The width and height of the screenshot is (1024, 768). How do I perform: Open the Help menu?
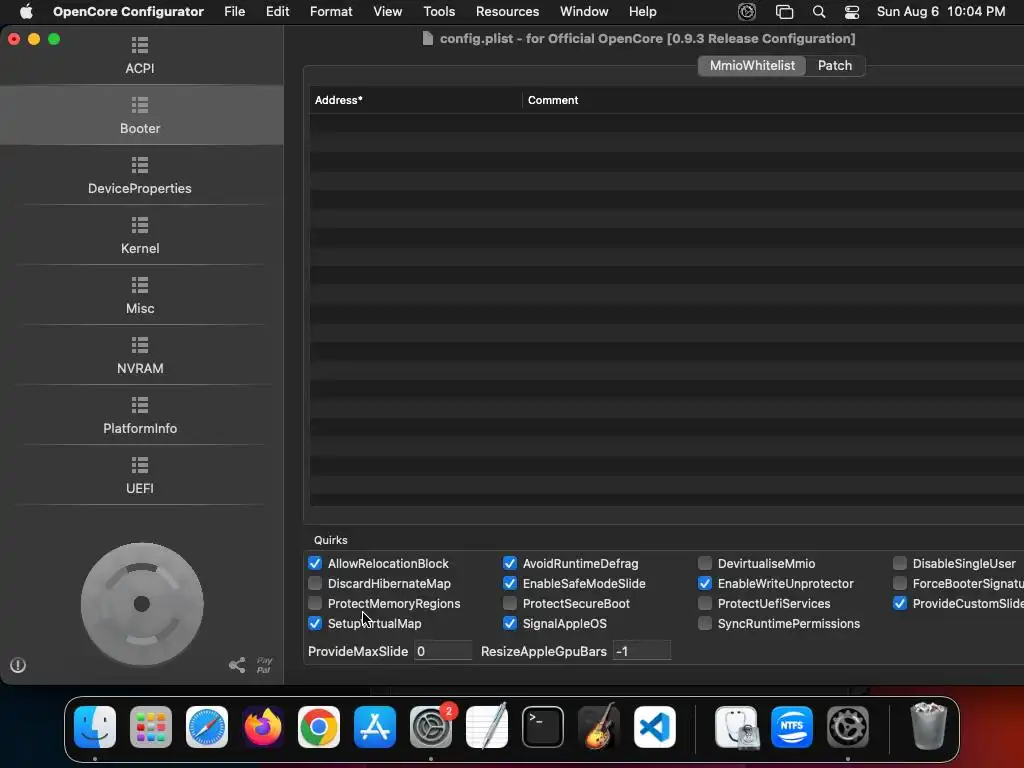pyautogui.click(x=643, y=12)
